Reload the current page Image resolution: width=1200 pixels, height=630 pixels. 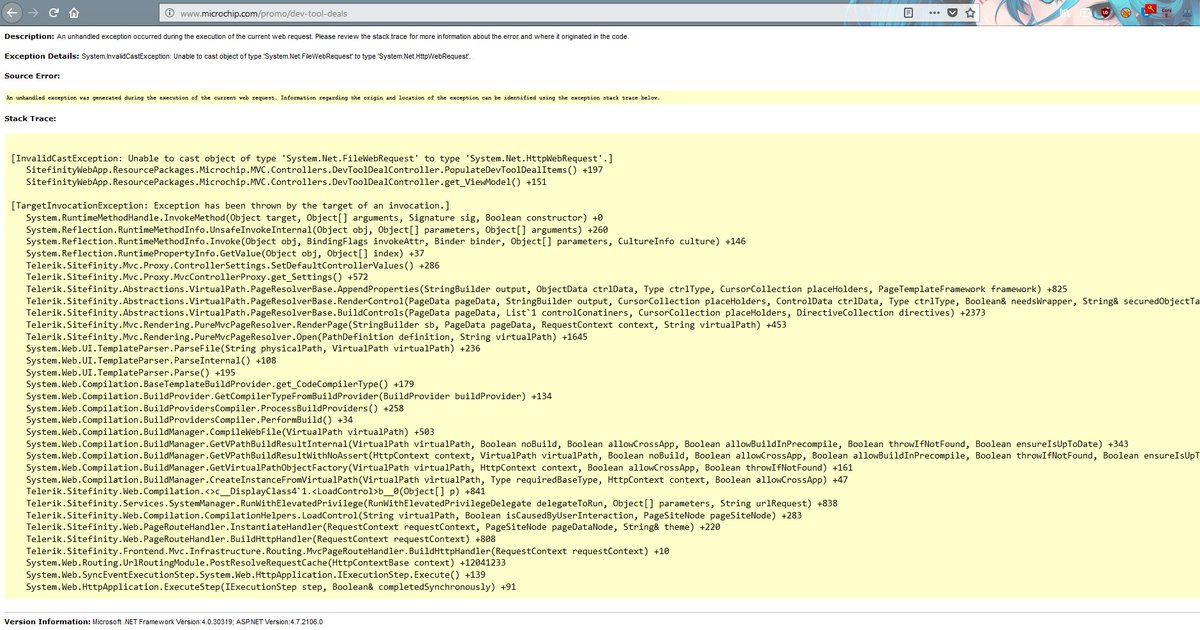[x=54, y=14]
